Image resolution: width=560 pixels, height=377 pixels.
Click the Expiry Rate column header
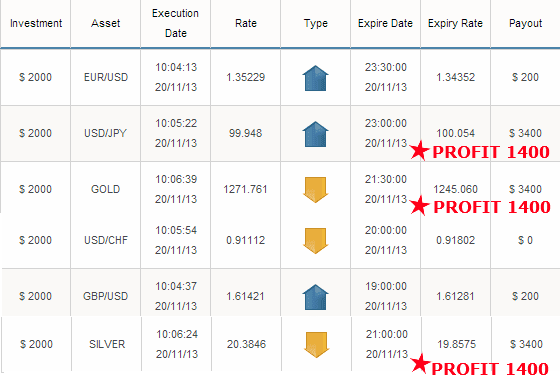[455, 23]
